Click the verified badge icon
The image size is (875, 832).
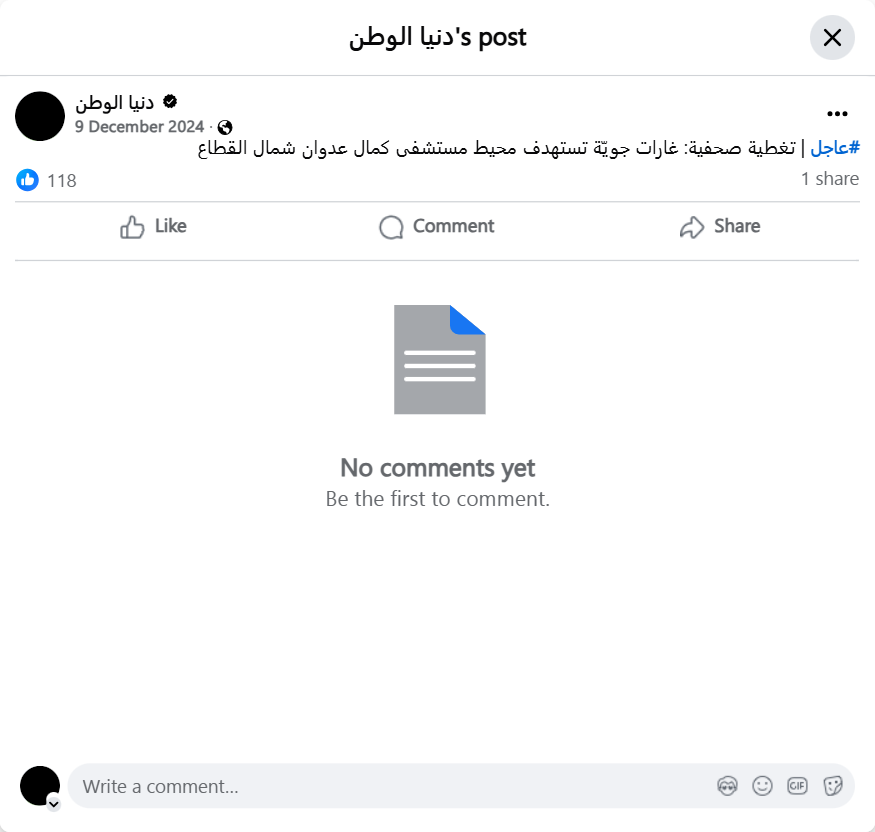pos(170,102)
